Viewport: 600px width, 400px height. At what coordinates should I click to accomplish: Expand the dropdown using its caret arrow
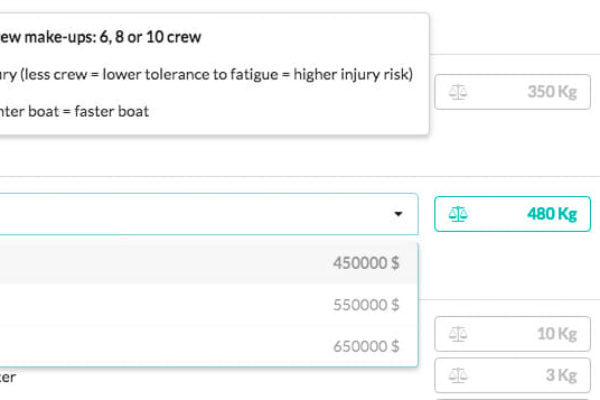coord(398,214)
